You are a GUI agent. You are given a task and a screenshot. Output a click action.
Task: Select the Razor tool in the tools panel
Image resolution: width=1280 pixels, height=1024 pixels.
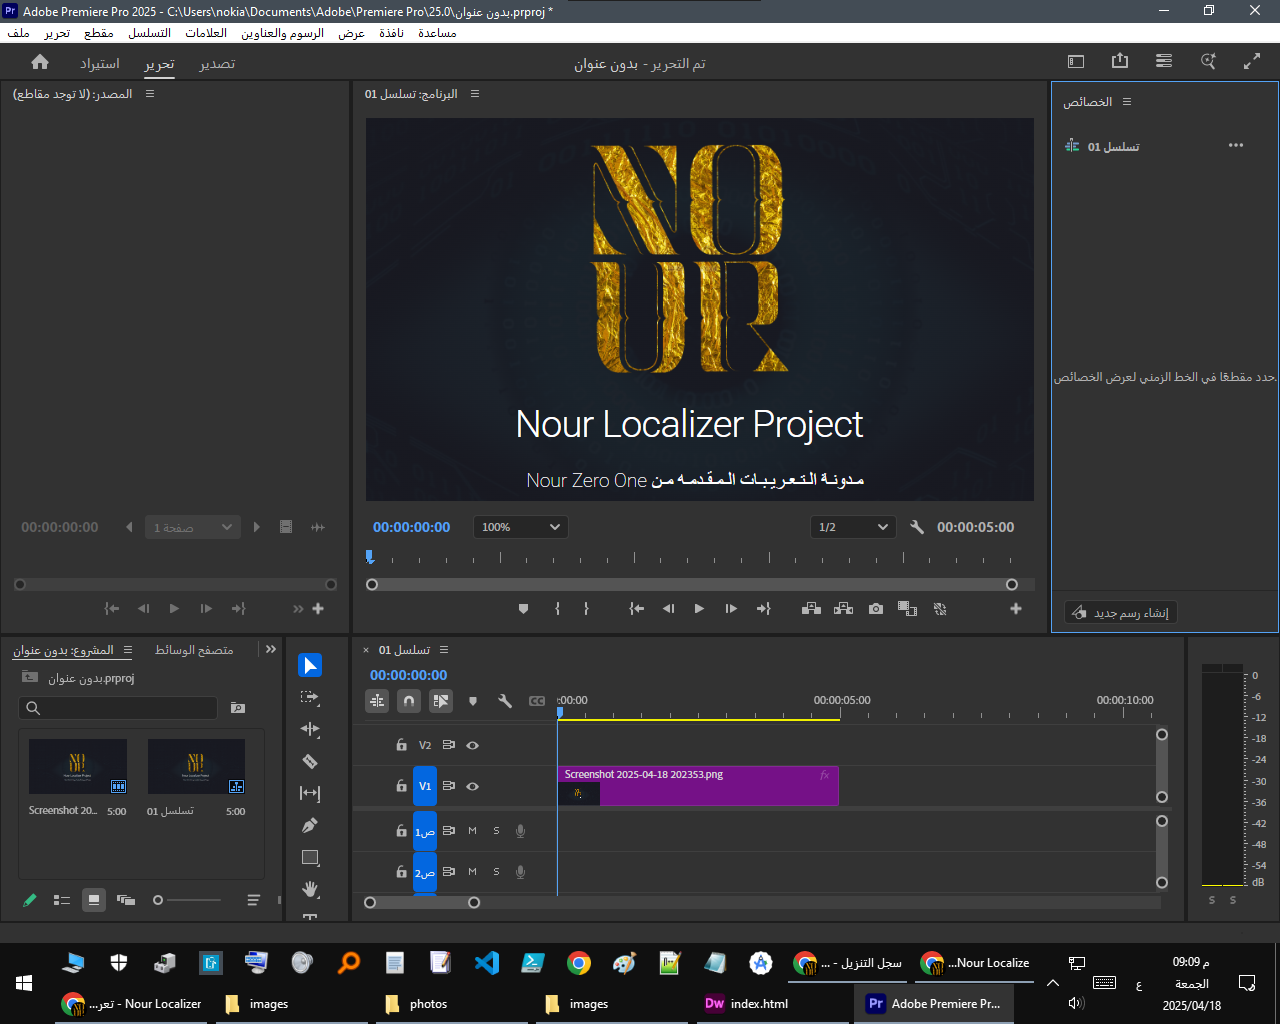(x=310, y=762)
